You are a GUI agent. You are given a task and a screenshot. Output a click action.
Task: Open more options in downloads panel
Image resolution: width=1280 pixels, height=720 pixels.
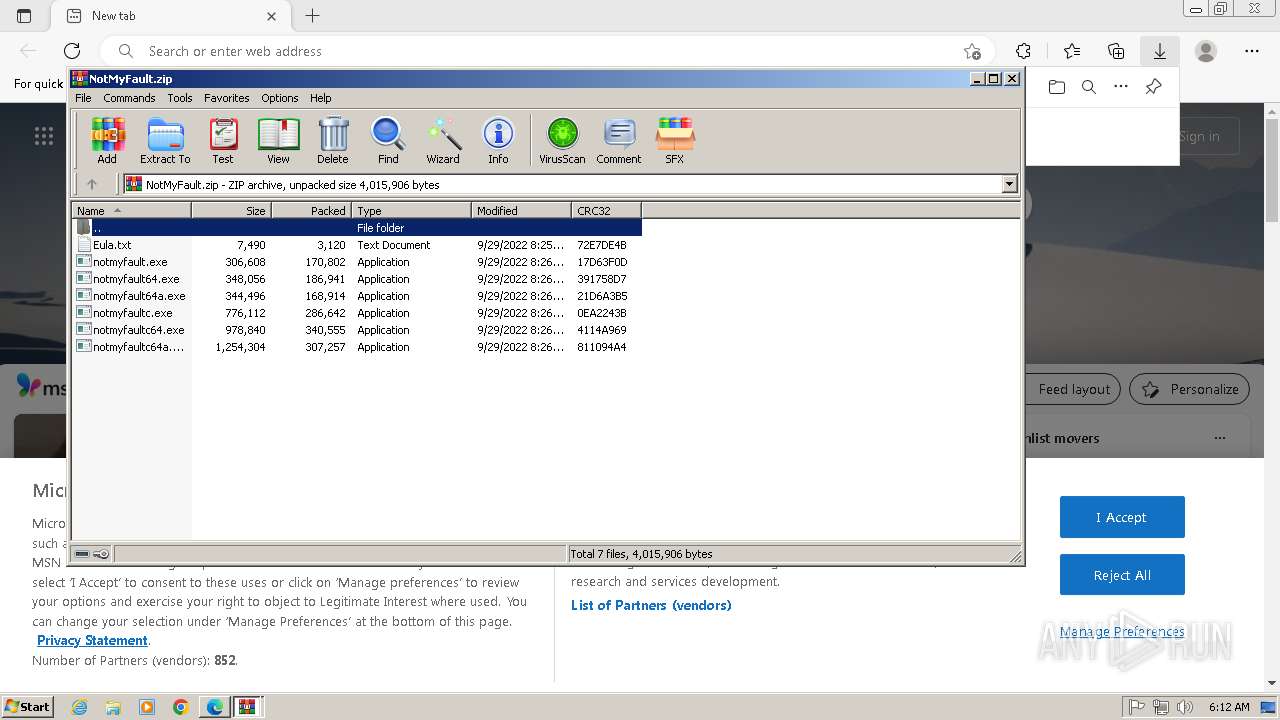1121,87
